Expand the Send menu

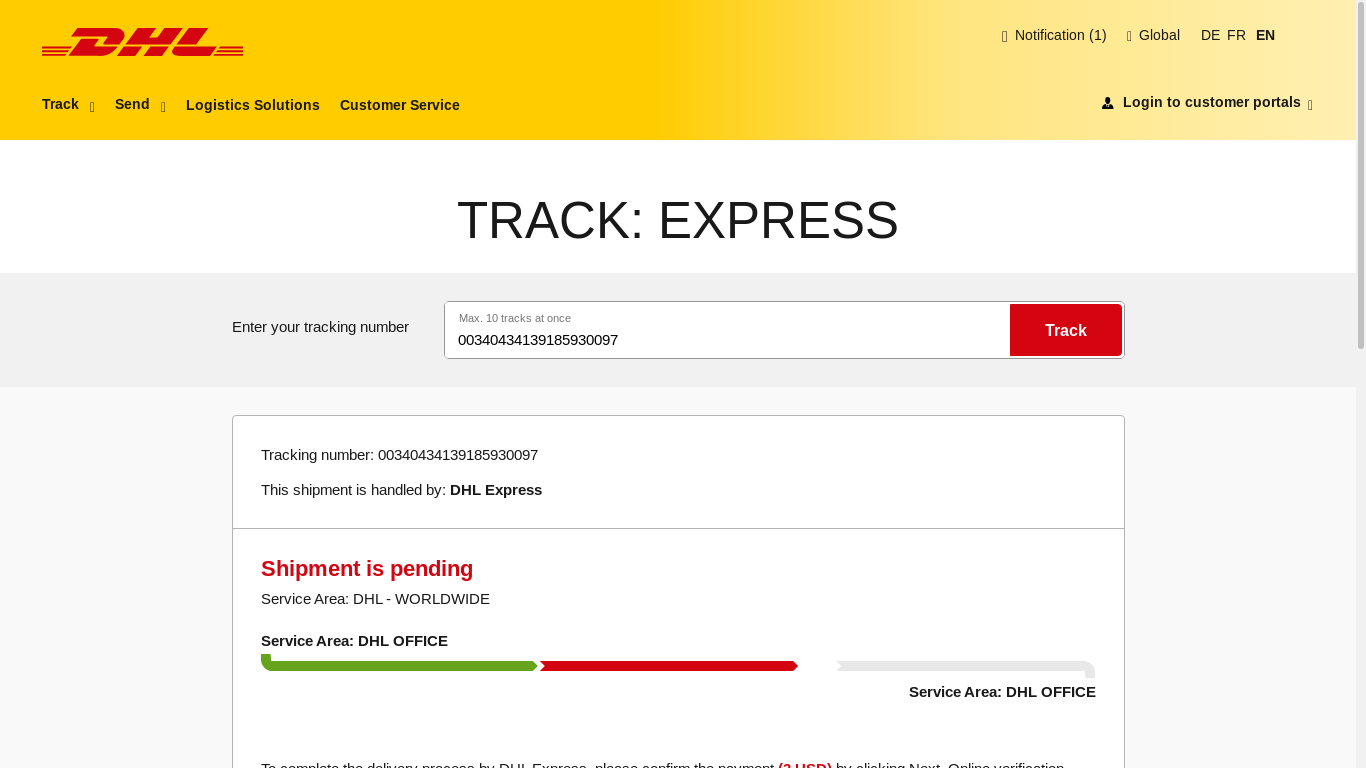coord(140,105)
